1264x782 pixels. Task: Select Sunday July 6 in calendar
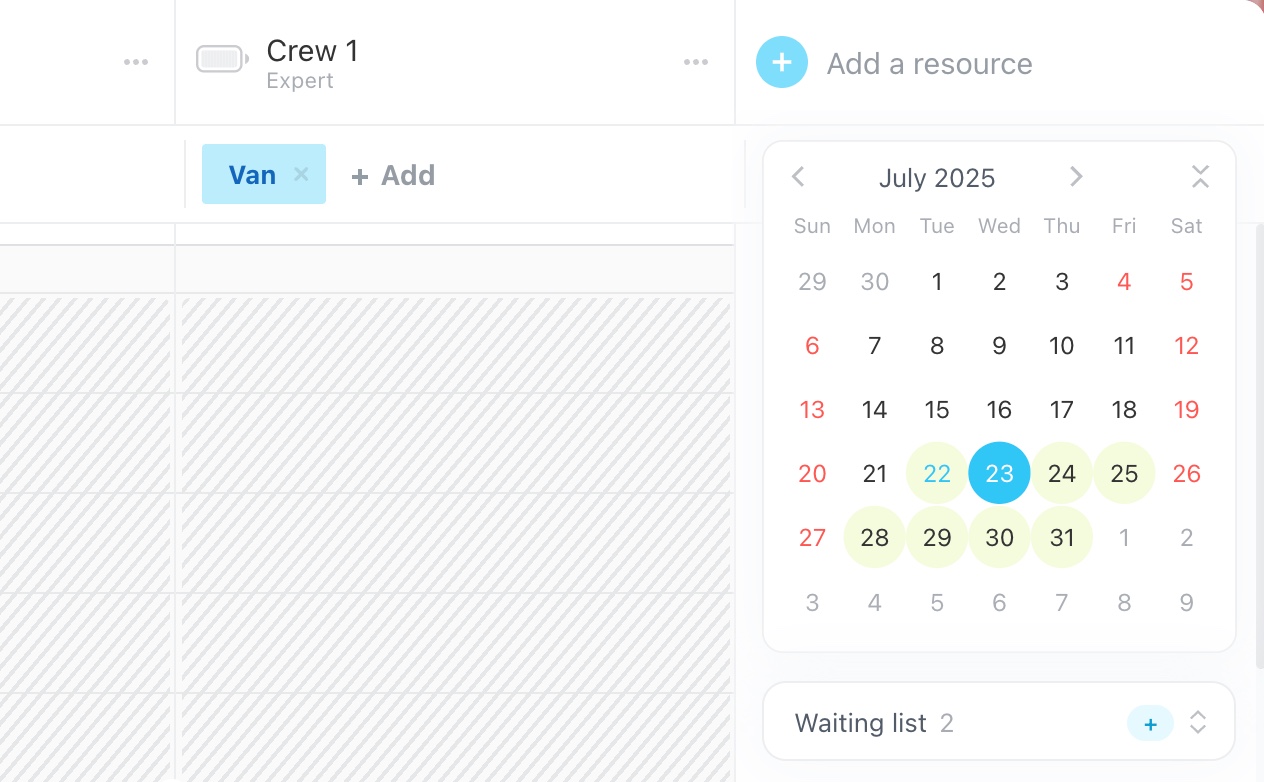coord(812,346)
